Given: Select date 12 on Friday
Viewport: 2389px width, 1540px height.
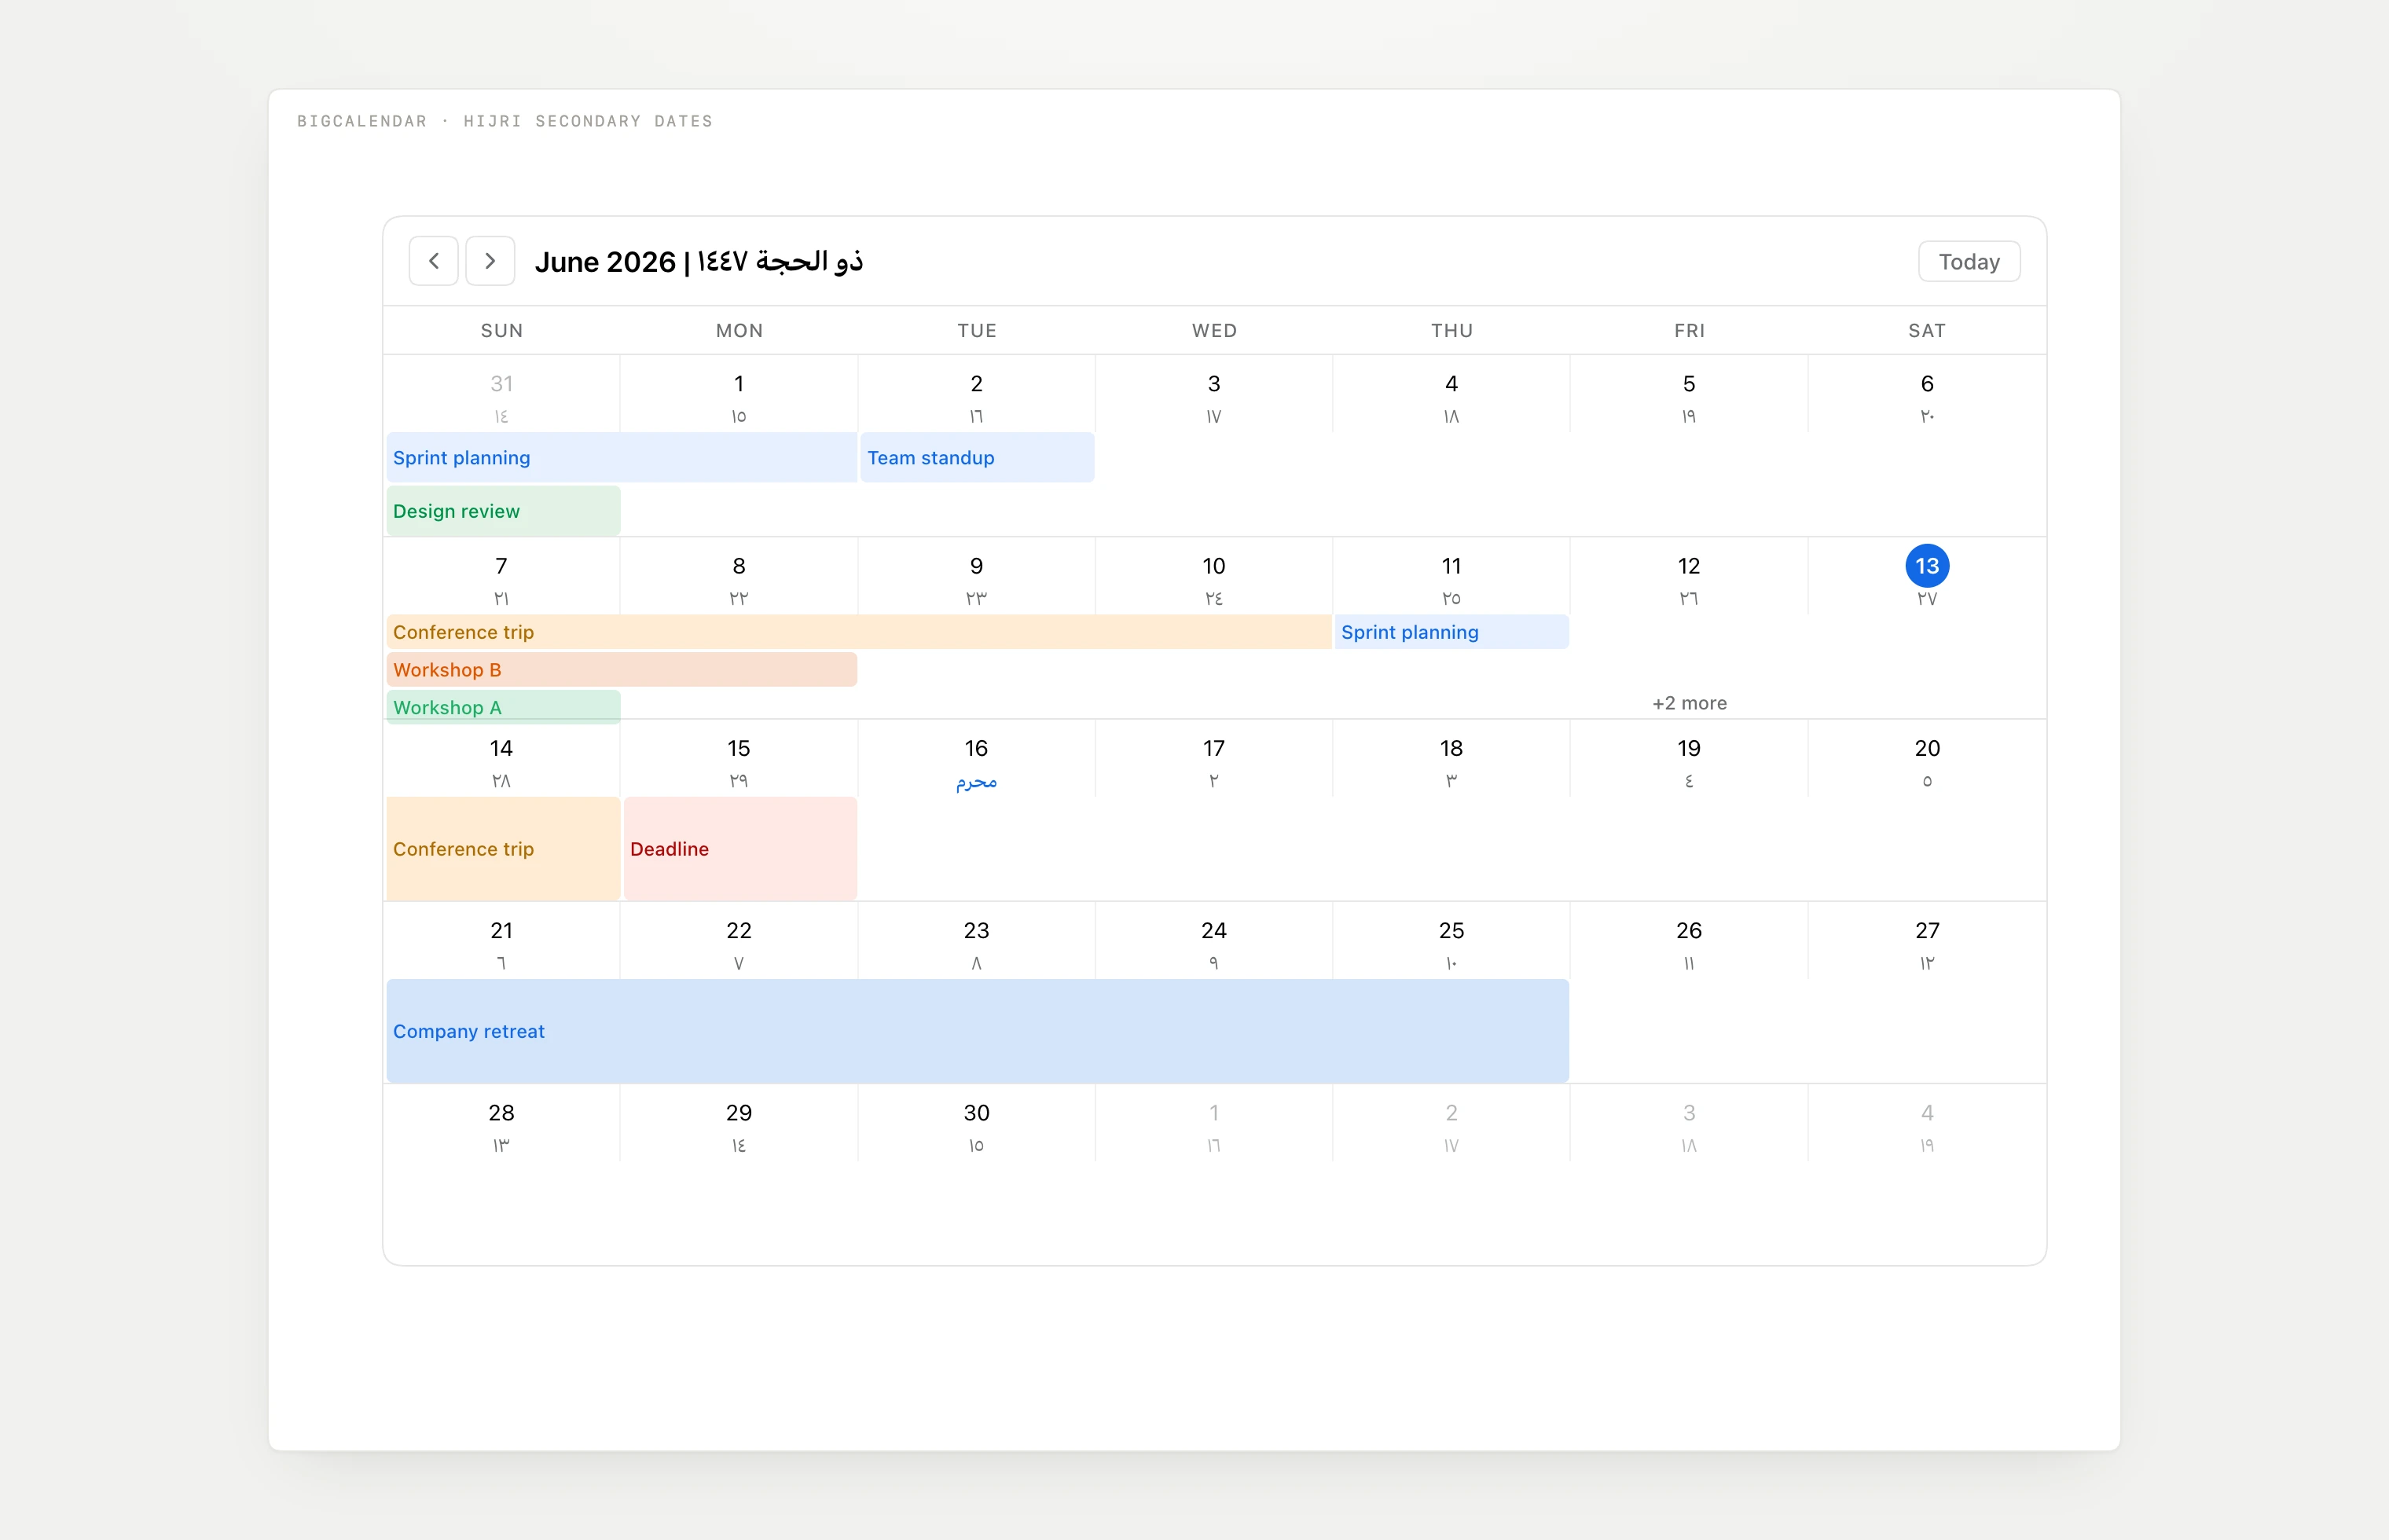Looking at the screenshot, I should coord(1688,566).
